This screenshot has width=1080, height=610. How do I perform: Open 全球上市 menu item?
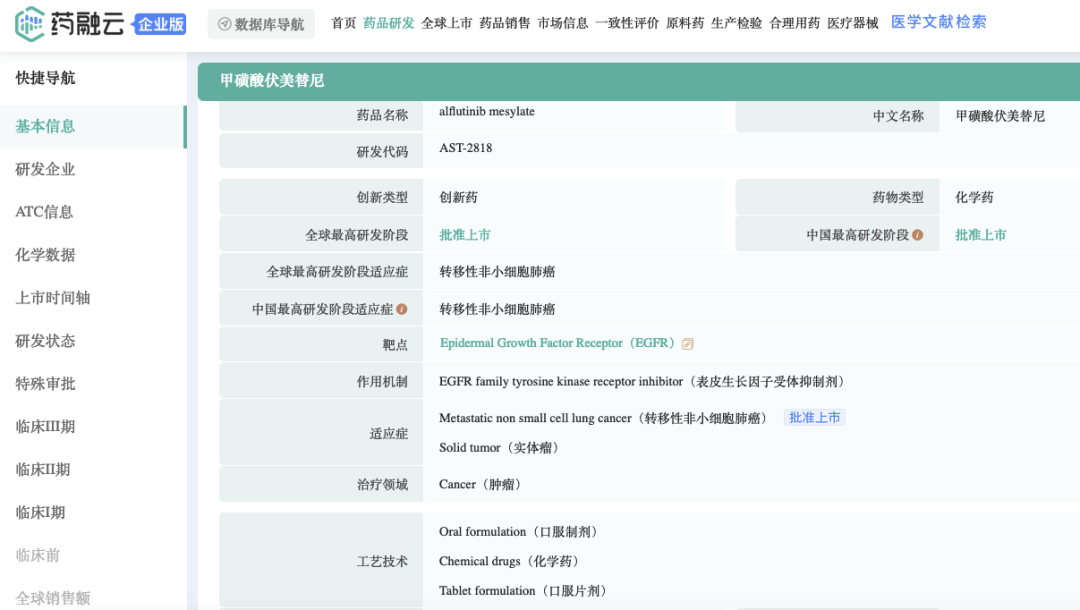tap(446, 23)
